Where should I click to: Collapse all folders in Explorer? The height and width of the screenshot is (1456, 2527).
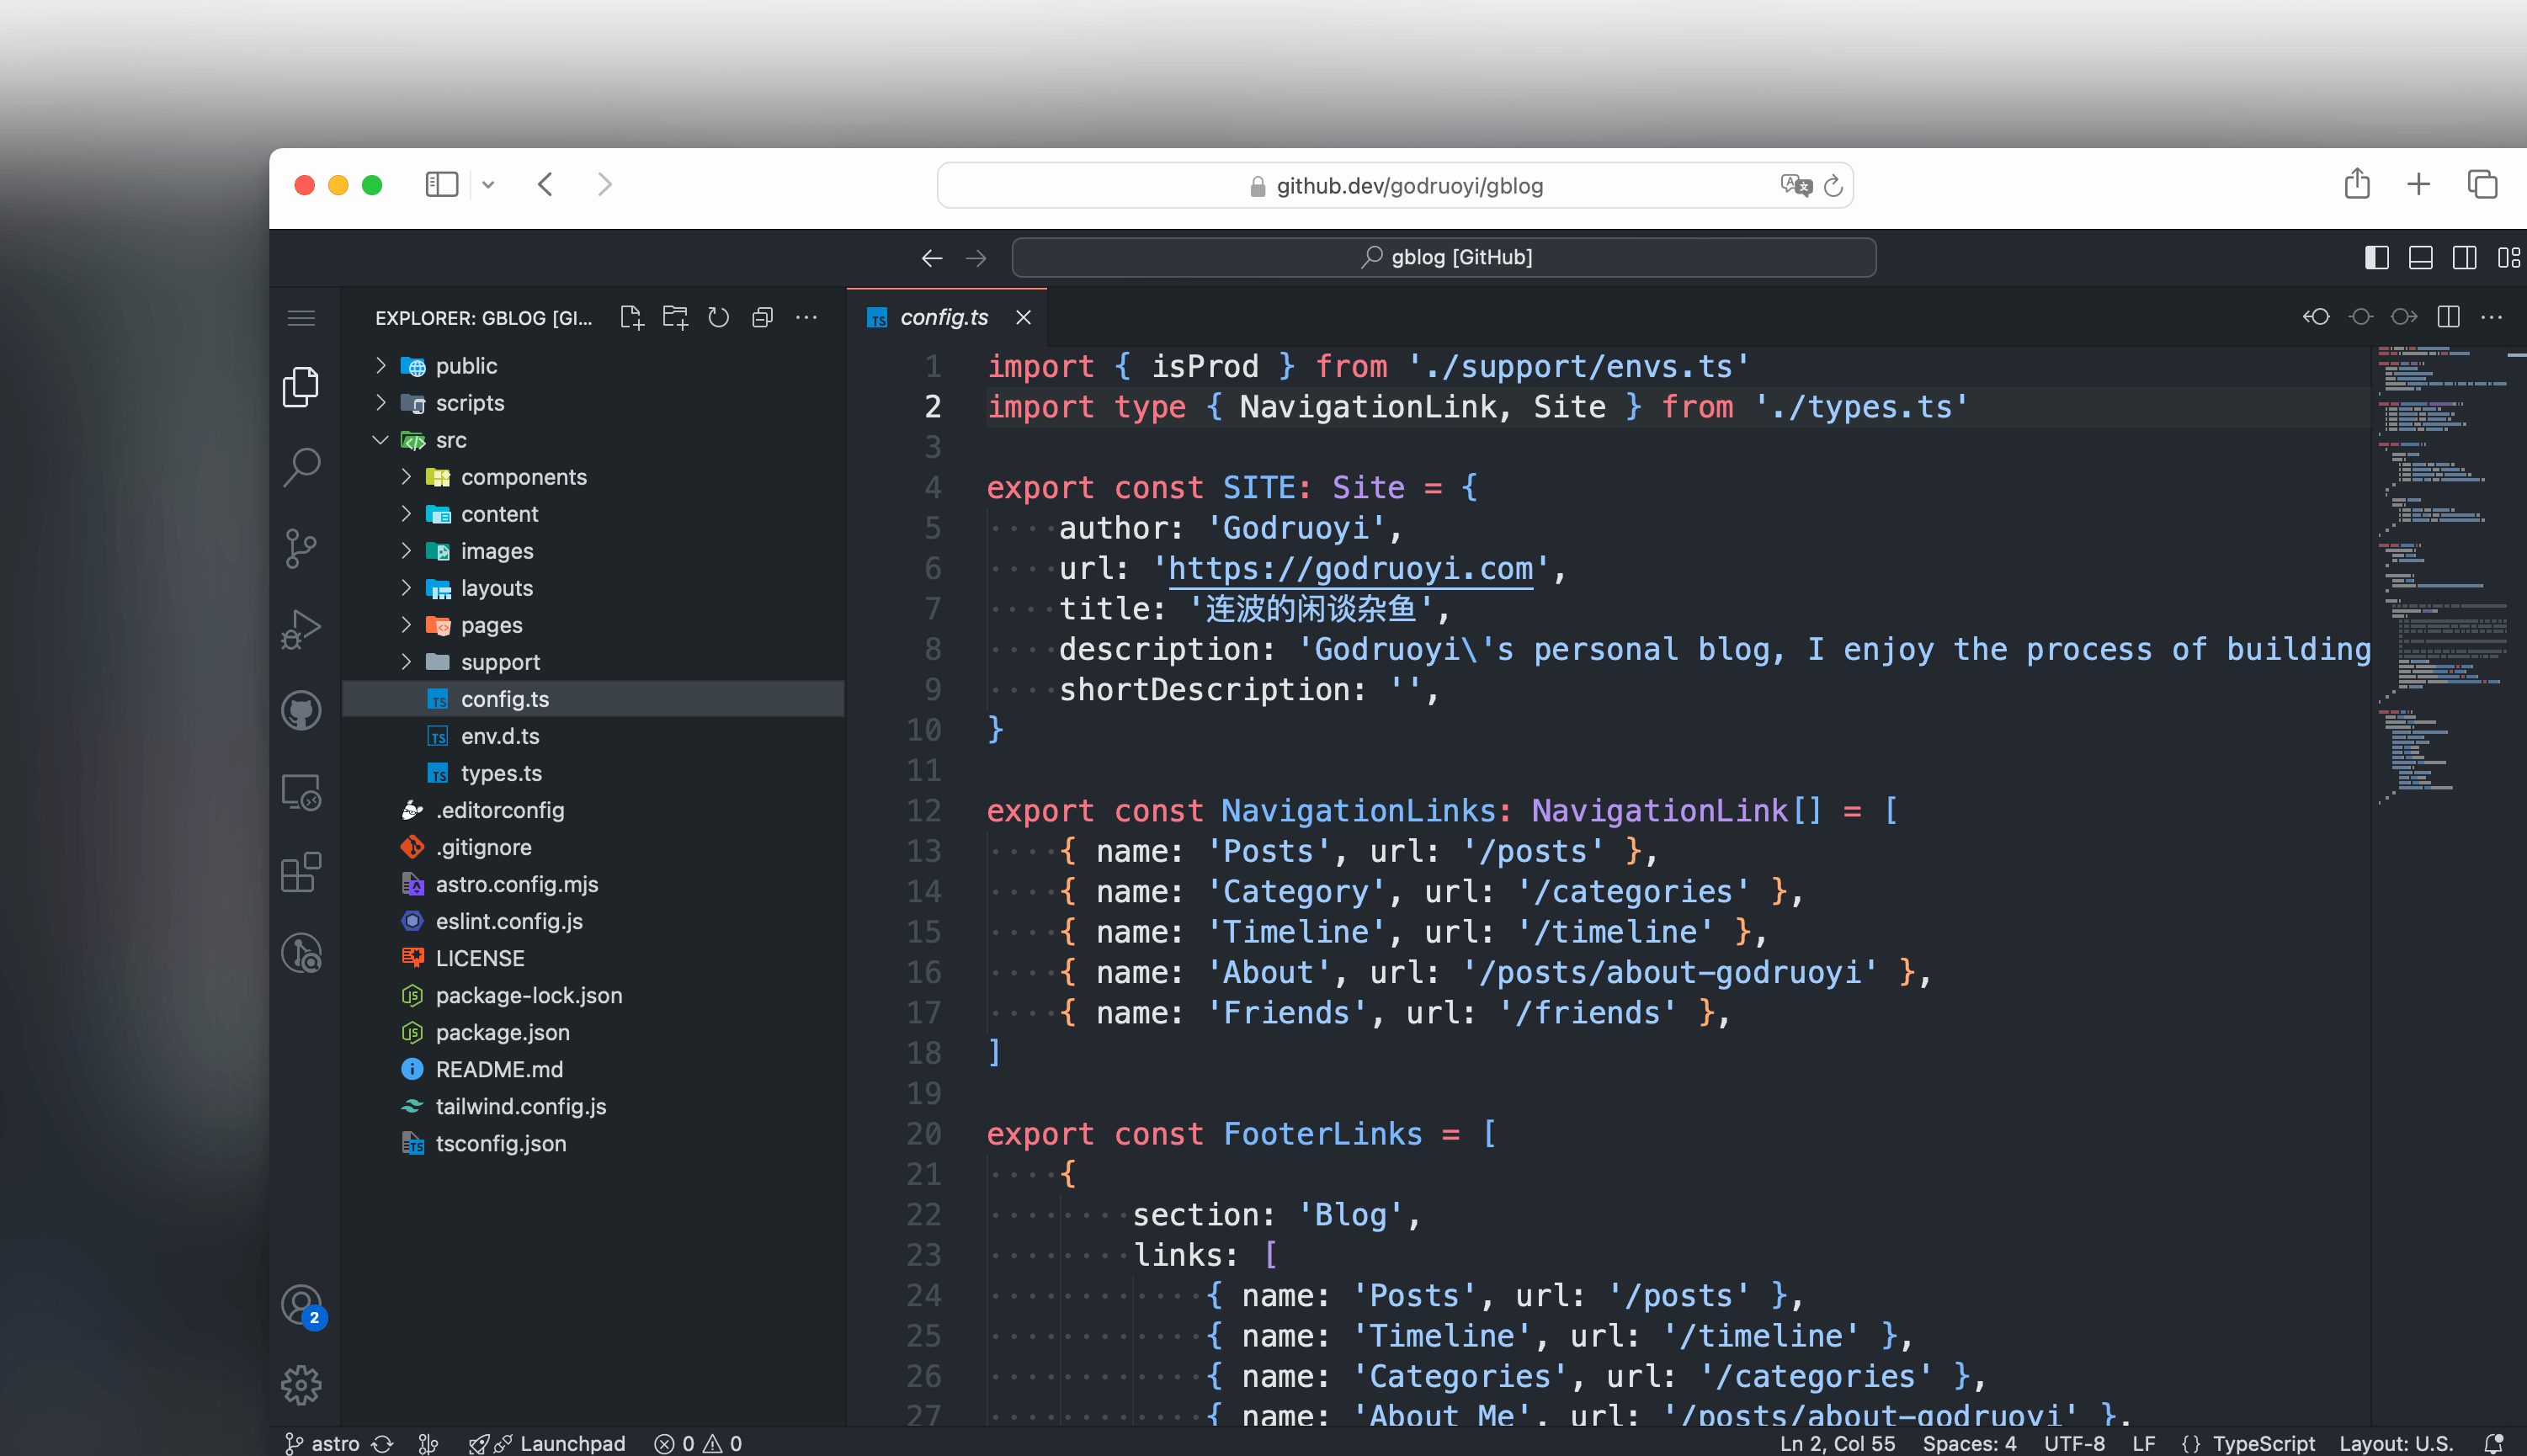click(x=762, y=318)
